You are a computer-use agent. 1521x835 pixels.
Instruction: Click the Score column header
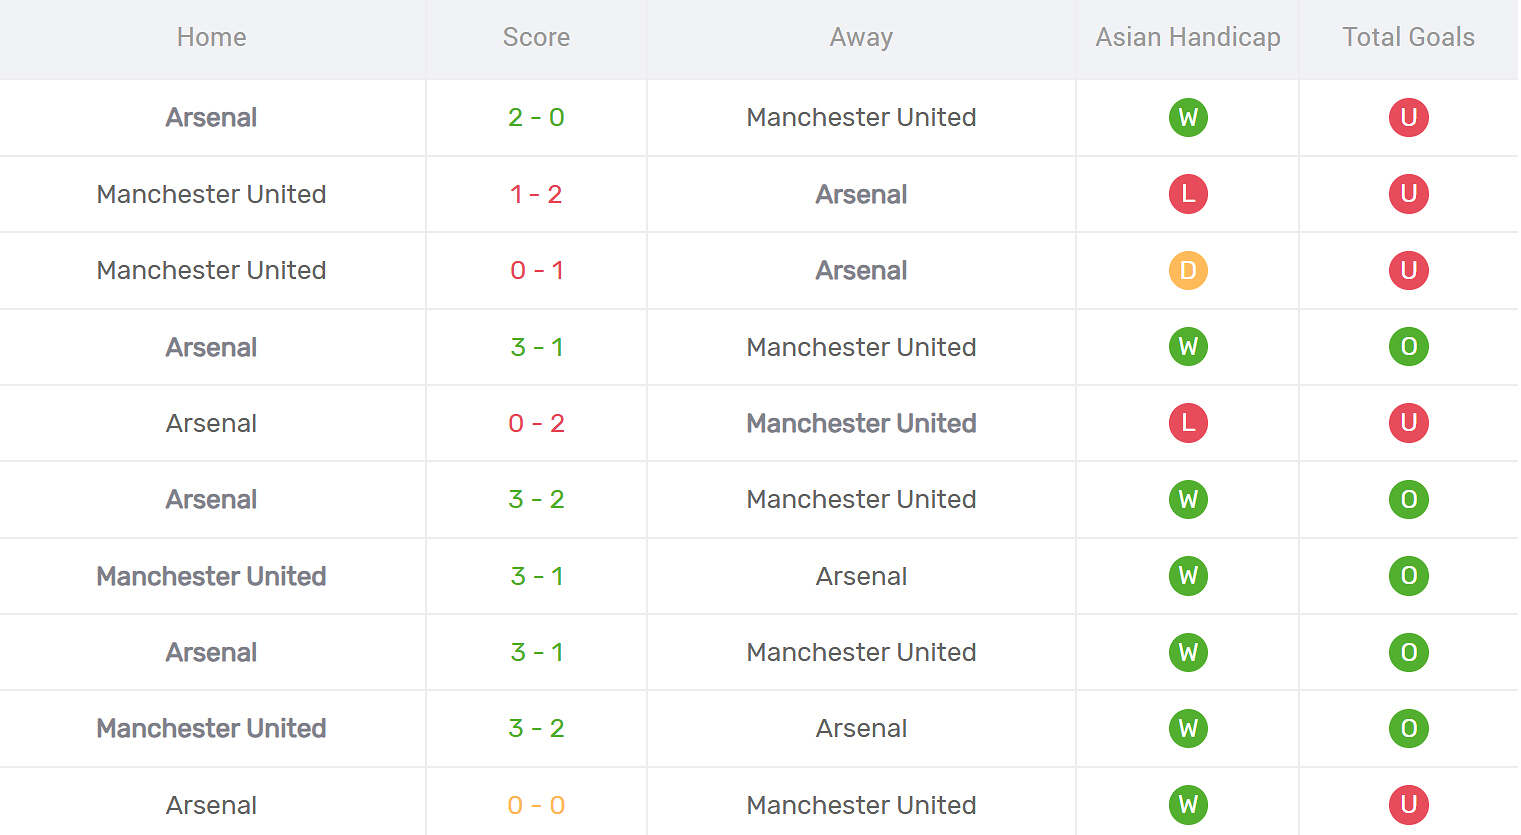[536, 38]
